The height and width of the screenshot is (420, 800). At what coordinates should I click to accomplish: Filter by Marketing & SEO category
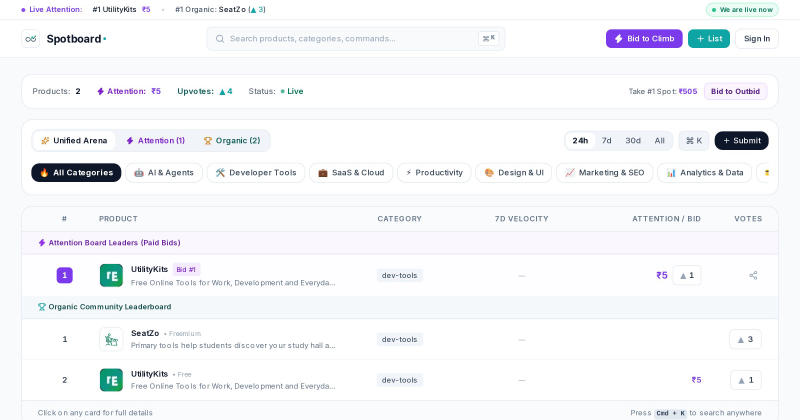click(x=605, y=172)
